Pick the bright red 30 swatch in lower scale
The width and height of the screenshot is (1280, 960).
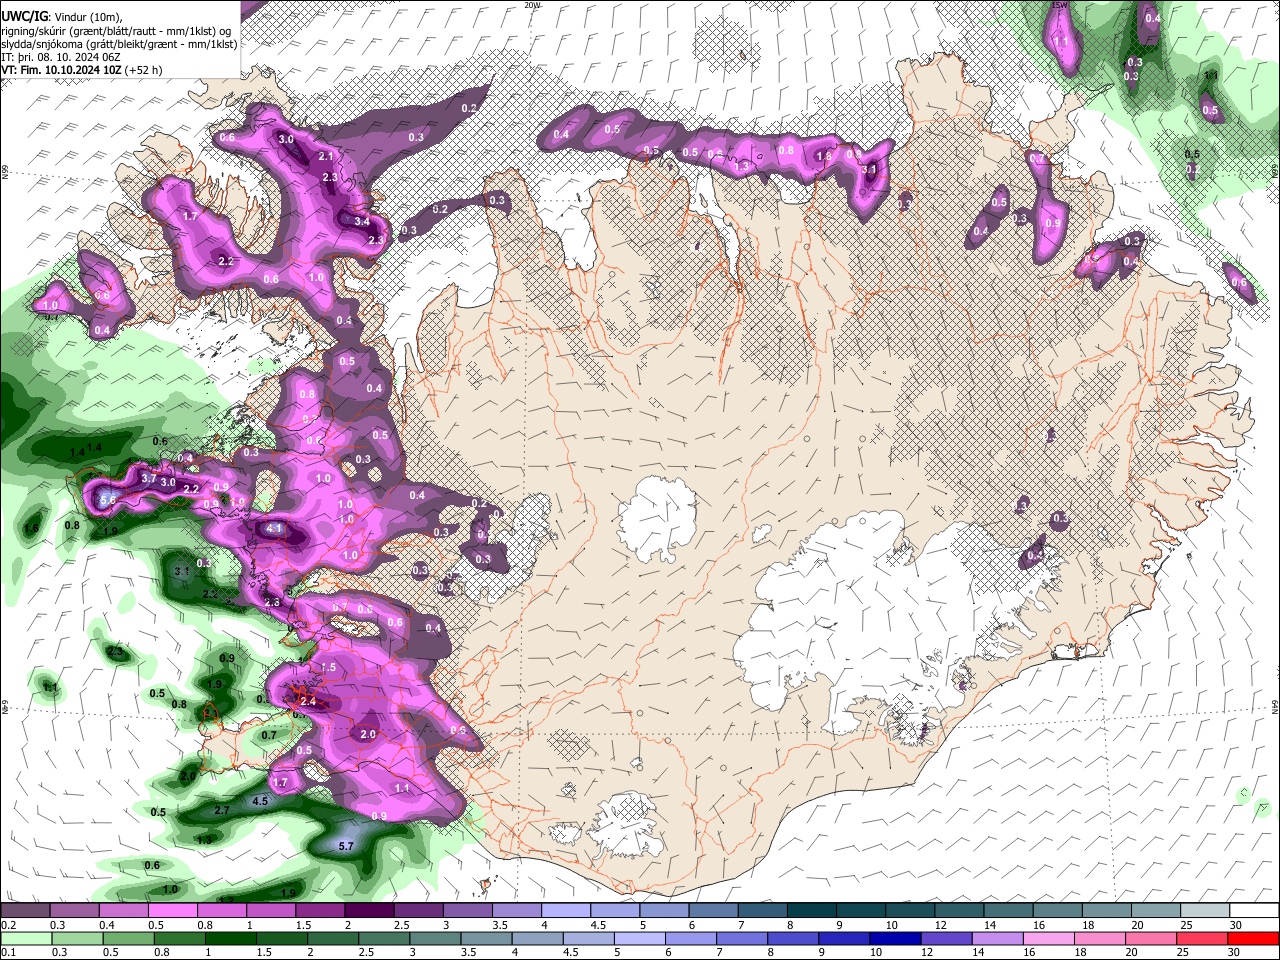1253,938
